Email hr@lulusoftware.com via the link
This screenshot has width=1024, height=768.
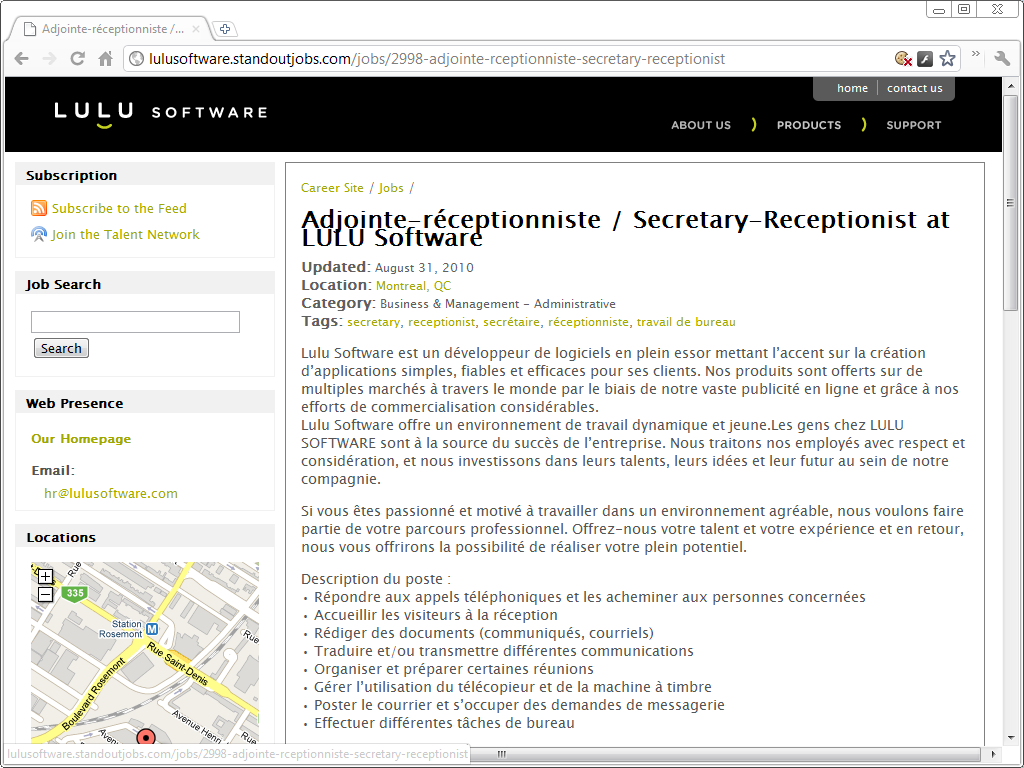pos(111,493)
